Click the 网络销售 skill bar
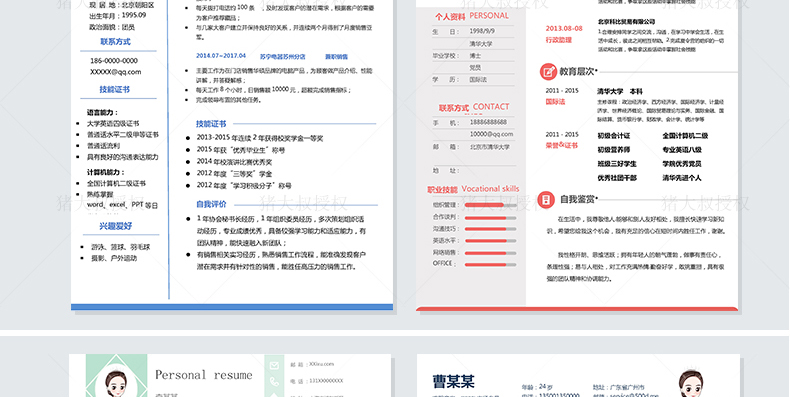The height and width of the screenshot is (397, 790). [x=490, y=252]
